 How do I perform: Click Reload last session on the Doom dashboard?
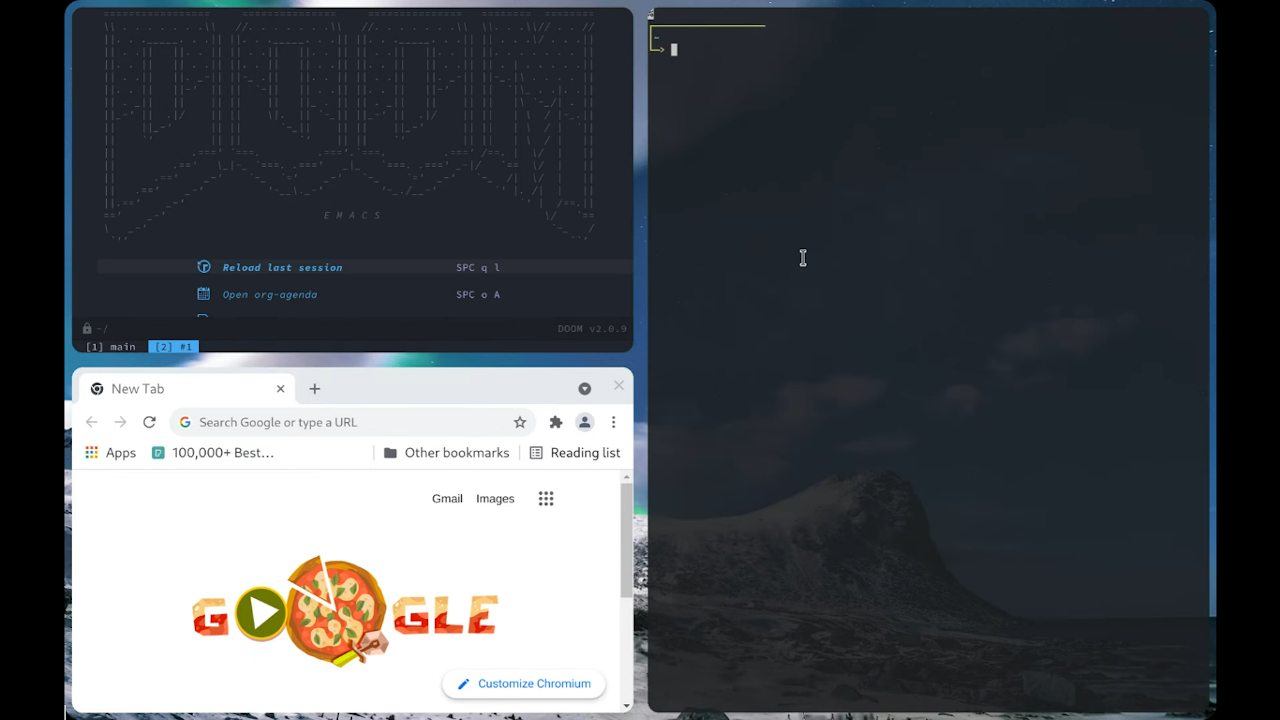[x=282, y=267]
